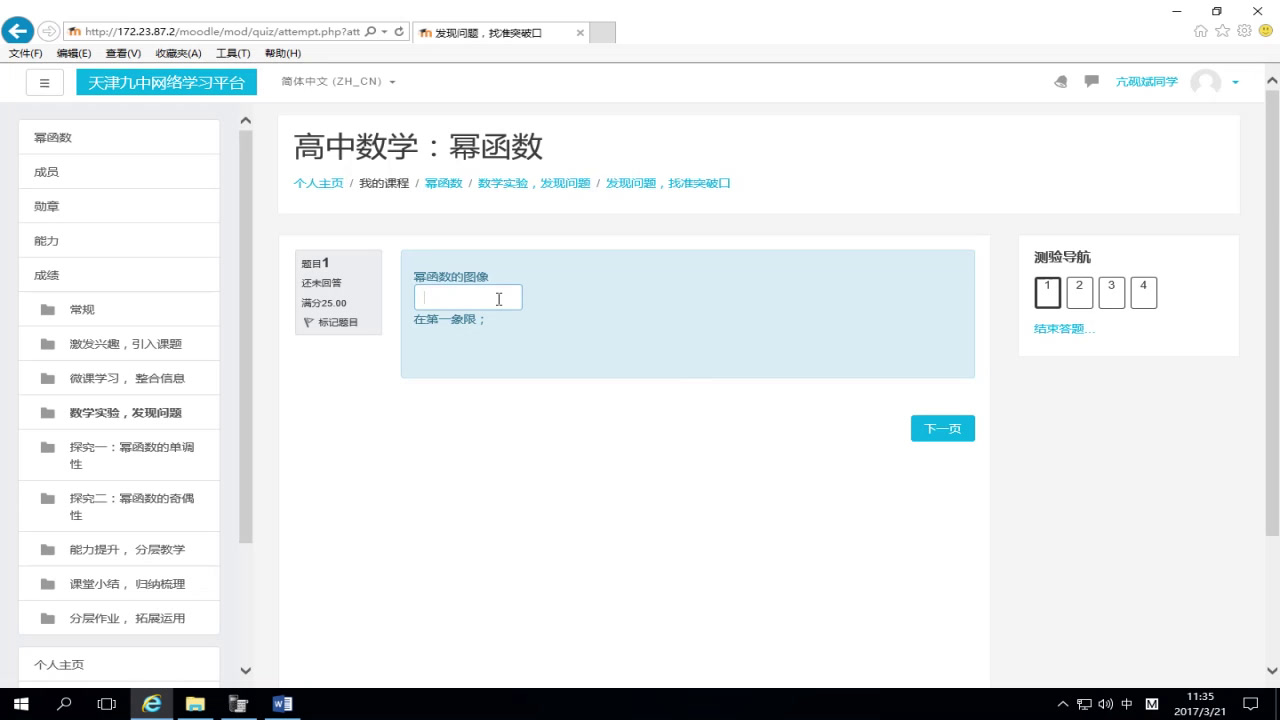Open File Explorer from the taskbar
The height and width of the screenshot is (720, 1280).
tap(195, 704)
